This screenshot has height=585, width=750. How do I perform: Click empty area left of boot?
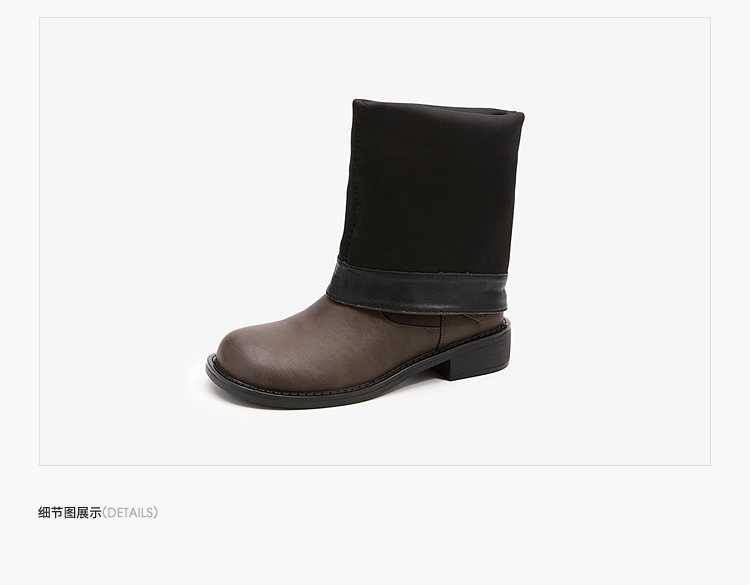tap(124, 239)
